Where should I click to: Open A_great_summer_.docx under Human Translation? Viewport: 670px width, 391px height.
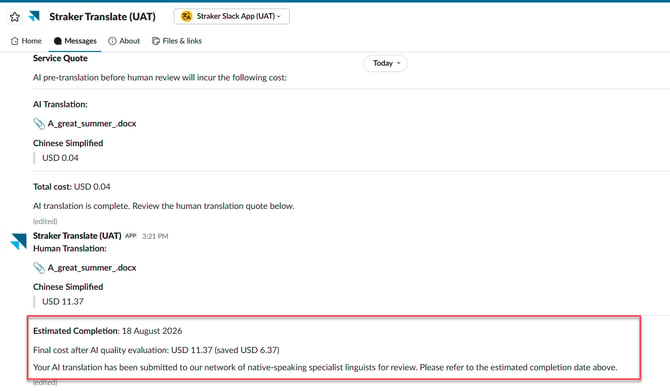[x=92, y=268]
